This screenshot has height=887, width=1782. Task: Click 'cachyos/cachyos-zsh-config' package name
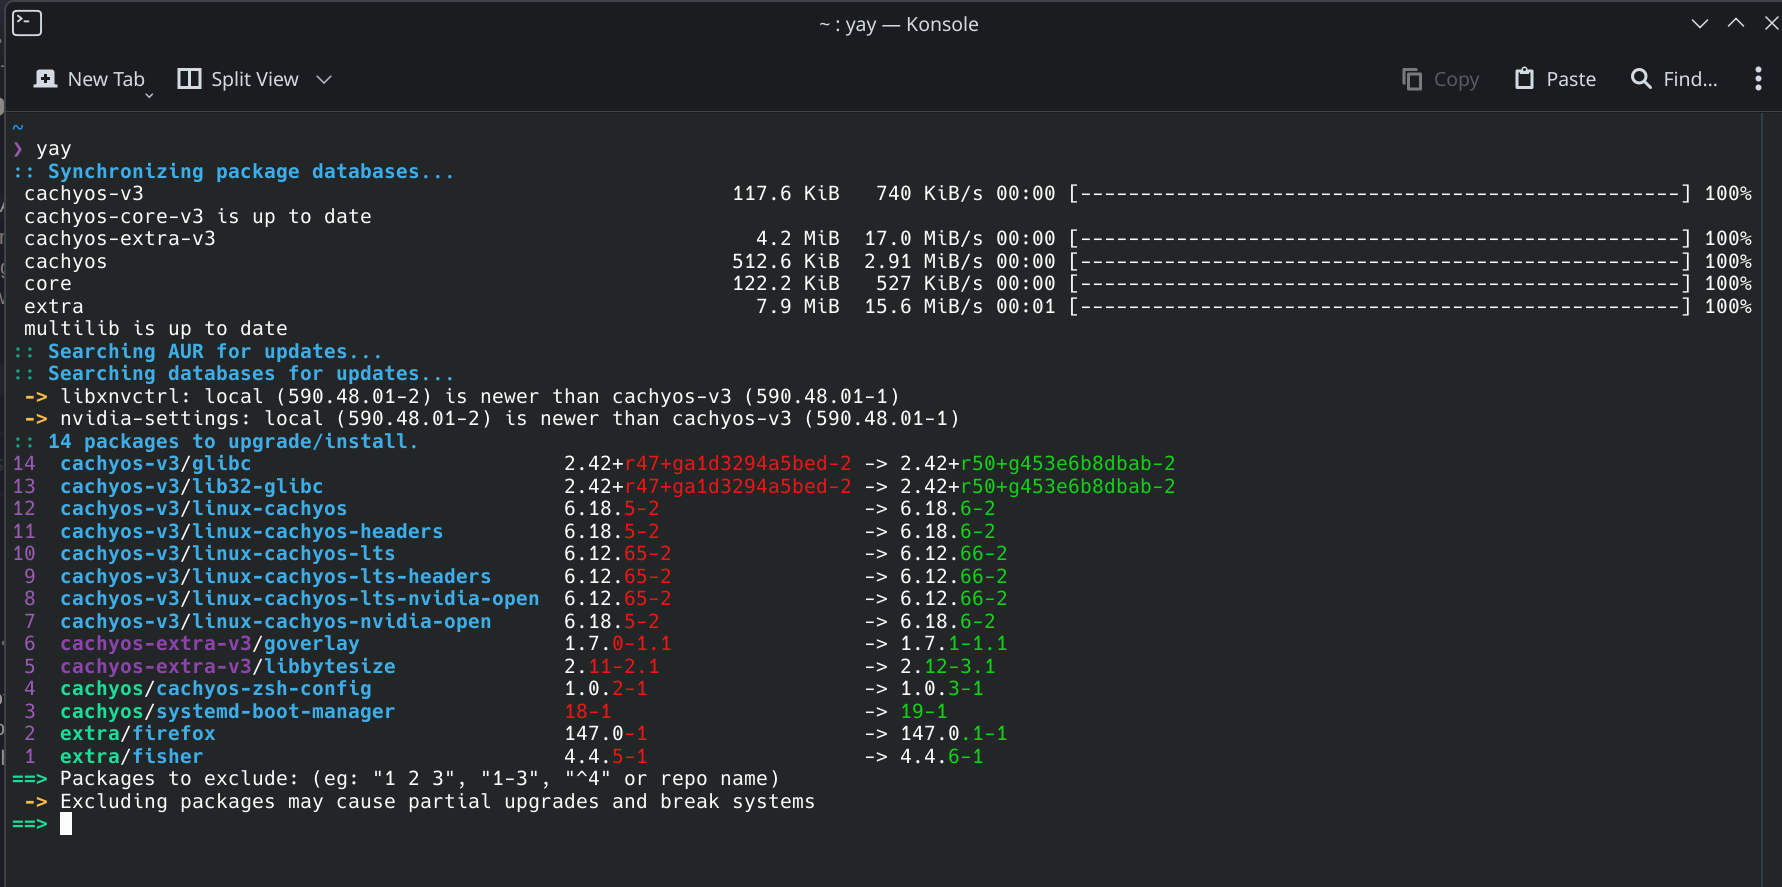tap(215, 689)
